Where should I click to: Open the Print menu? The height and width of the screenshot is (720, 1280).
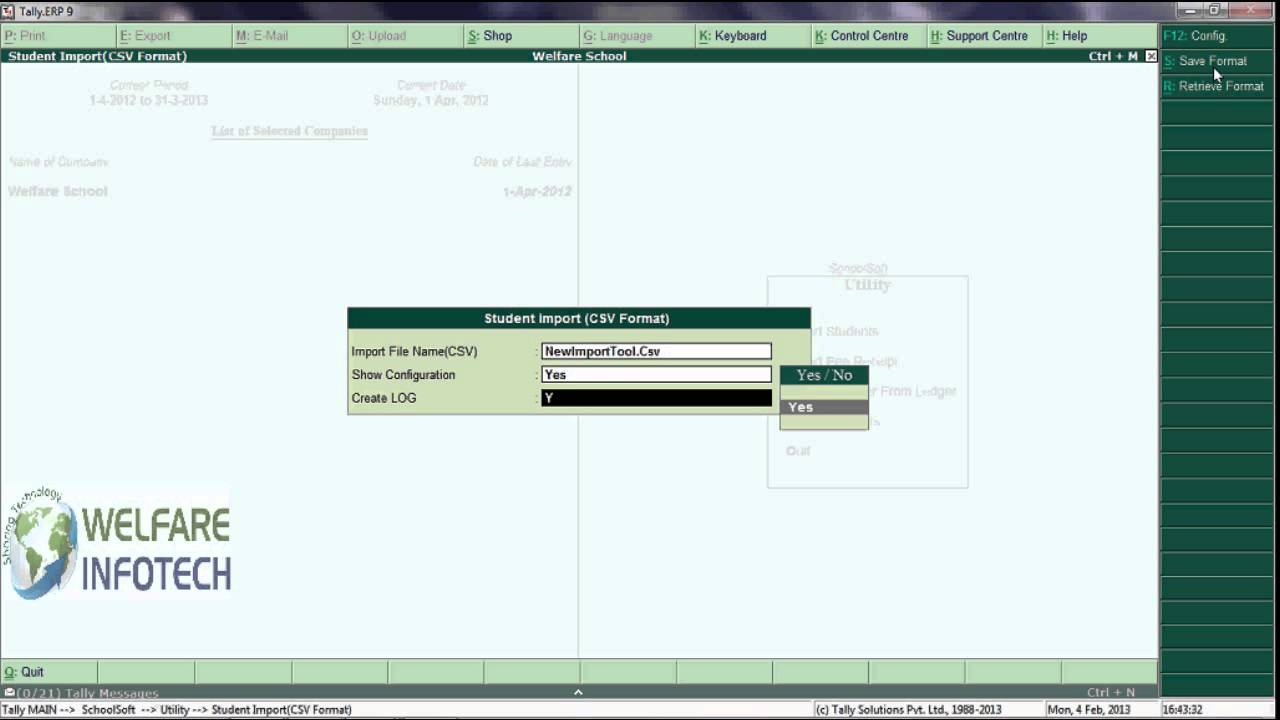(57, 36)
